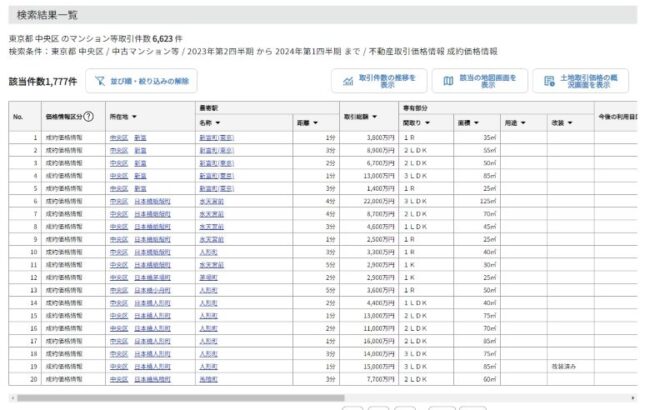
Task: Open the 水天宮前 station link in row 7
Action: (x=211, y=214)
